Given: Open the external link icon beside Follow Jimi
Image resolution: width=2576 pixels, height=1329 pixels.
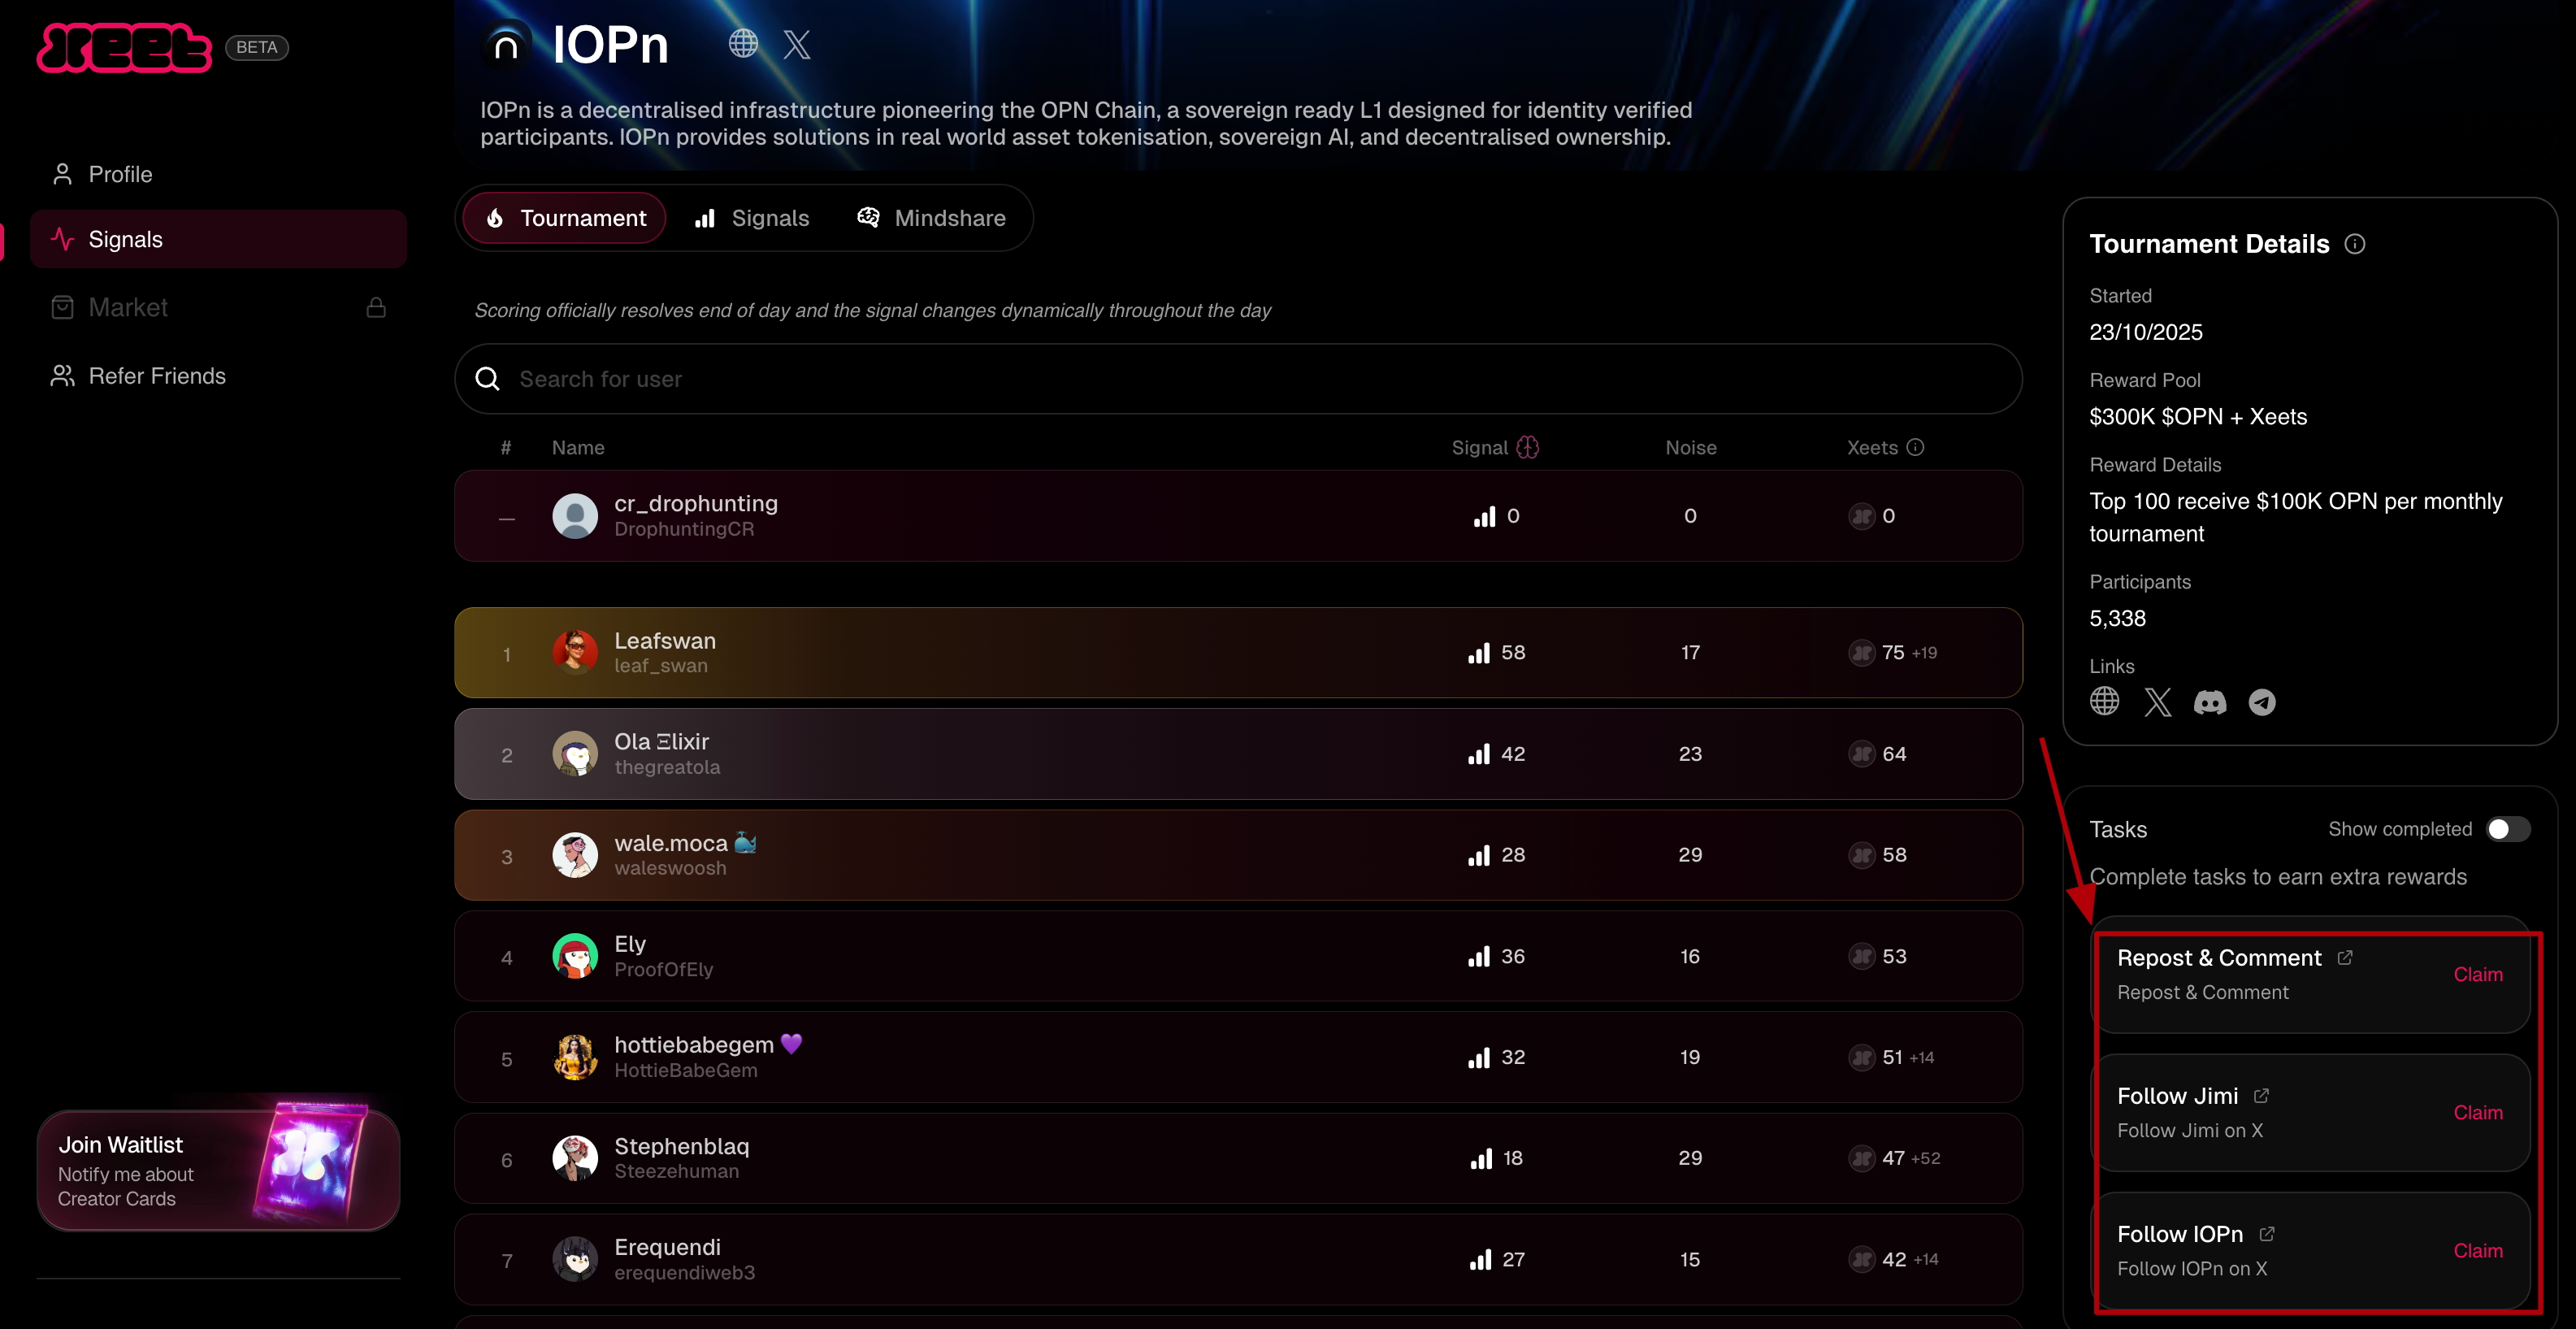Looking at the screenshot, I should point(2261,1096).
